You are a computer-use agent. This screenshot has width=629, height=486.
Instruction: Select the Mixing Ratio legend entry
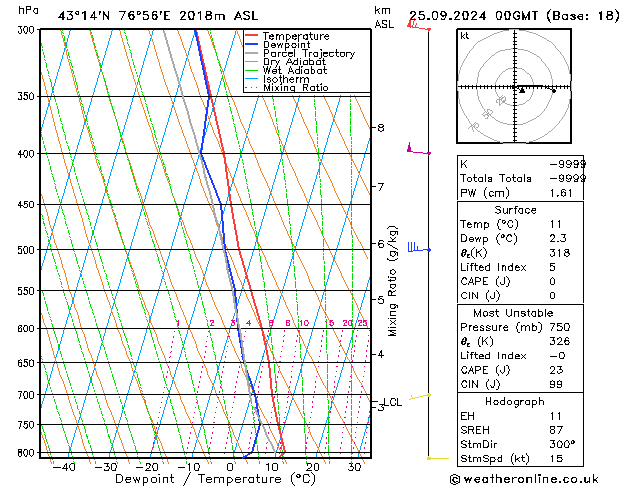(295, 88)
